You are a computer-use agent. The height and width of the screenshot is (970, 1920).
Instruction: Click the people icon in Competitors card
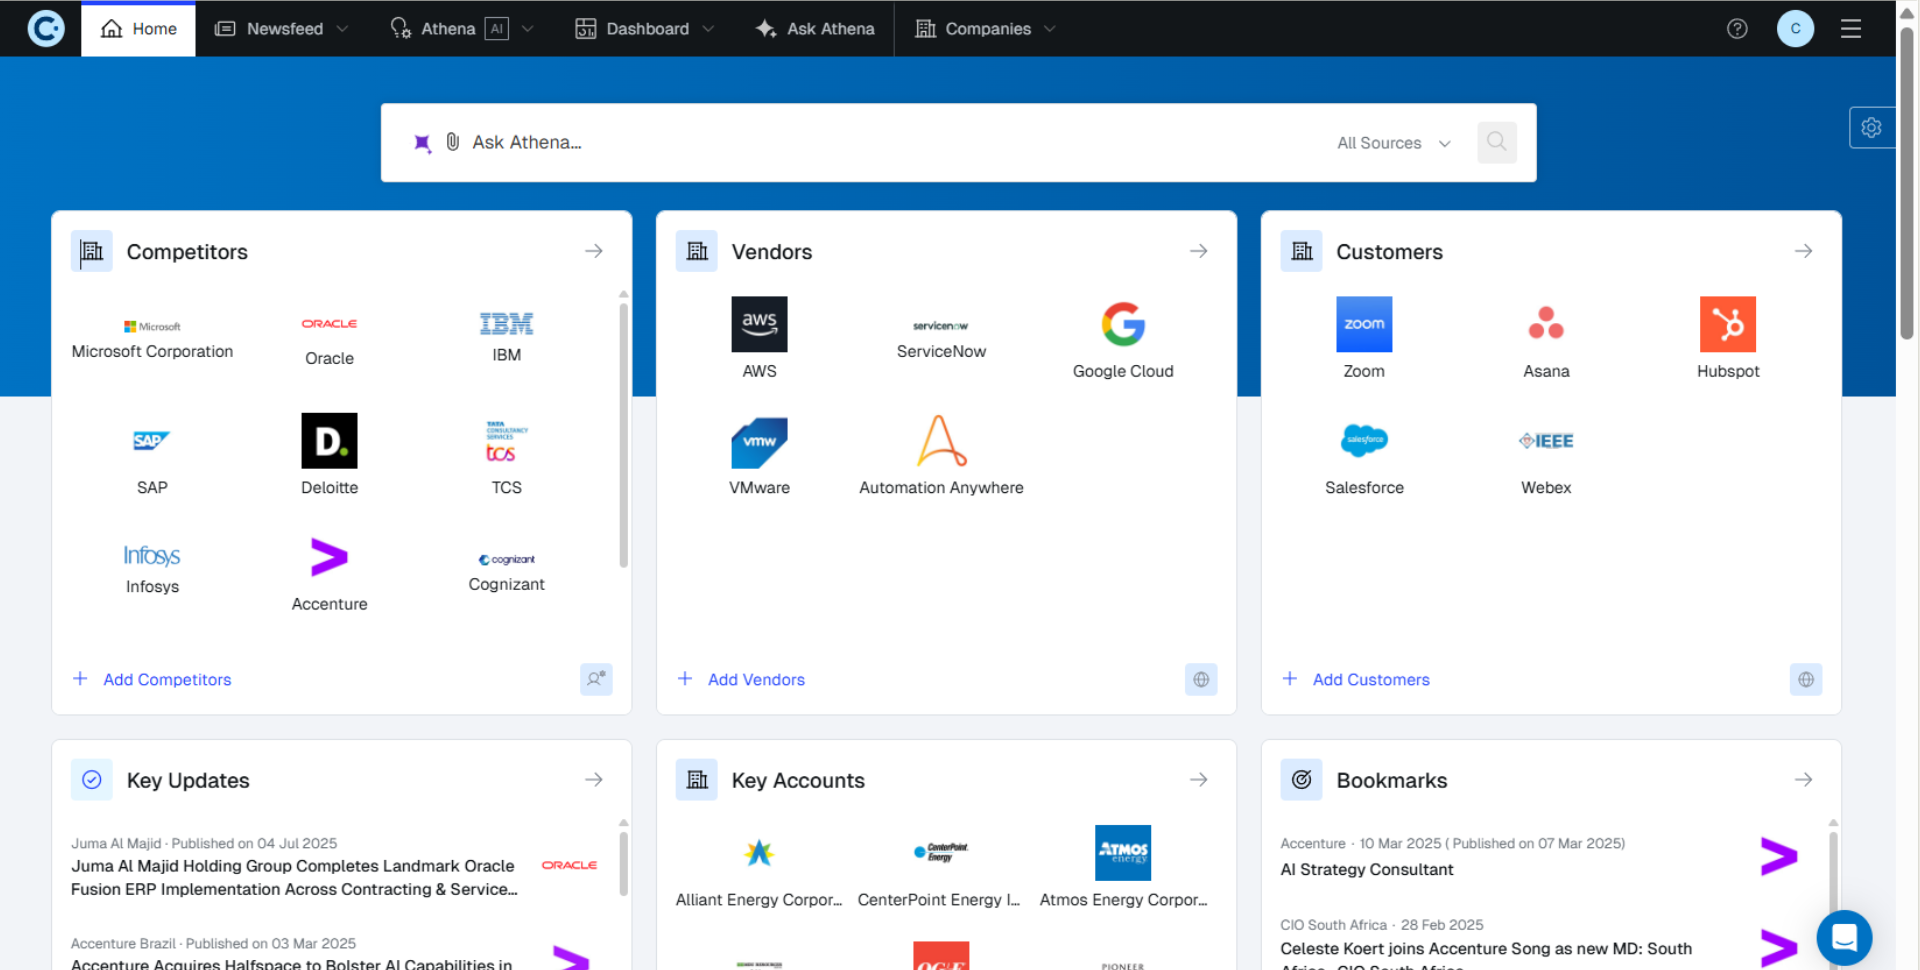click(x=596, y=680)
